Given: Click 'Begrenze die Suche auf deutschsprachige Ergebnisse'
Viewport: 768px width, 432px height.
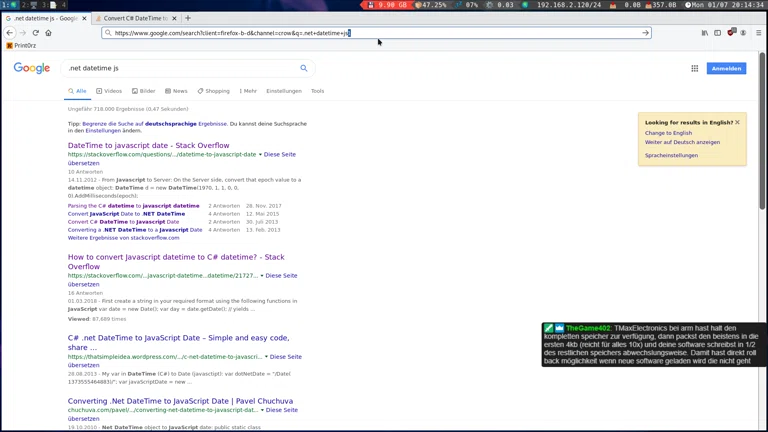Looking at the screenshot, I should pos(155,124).
